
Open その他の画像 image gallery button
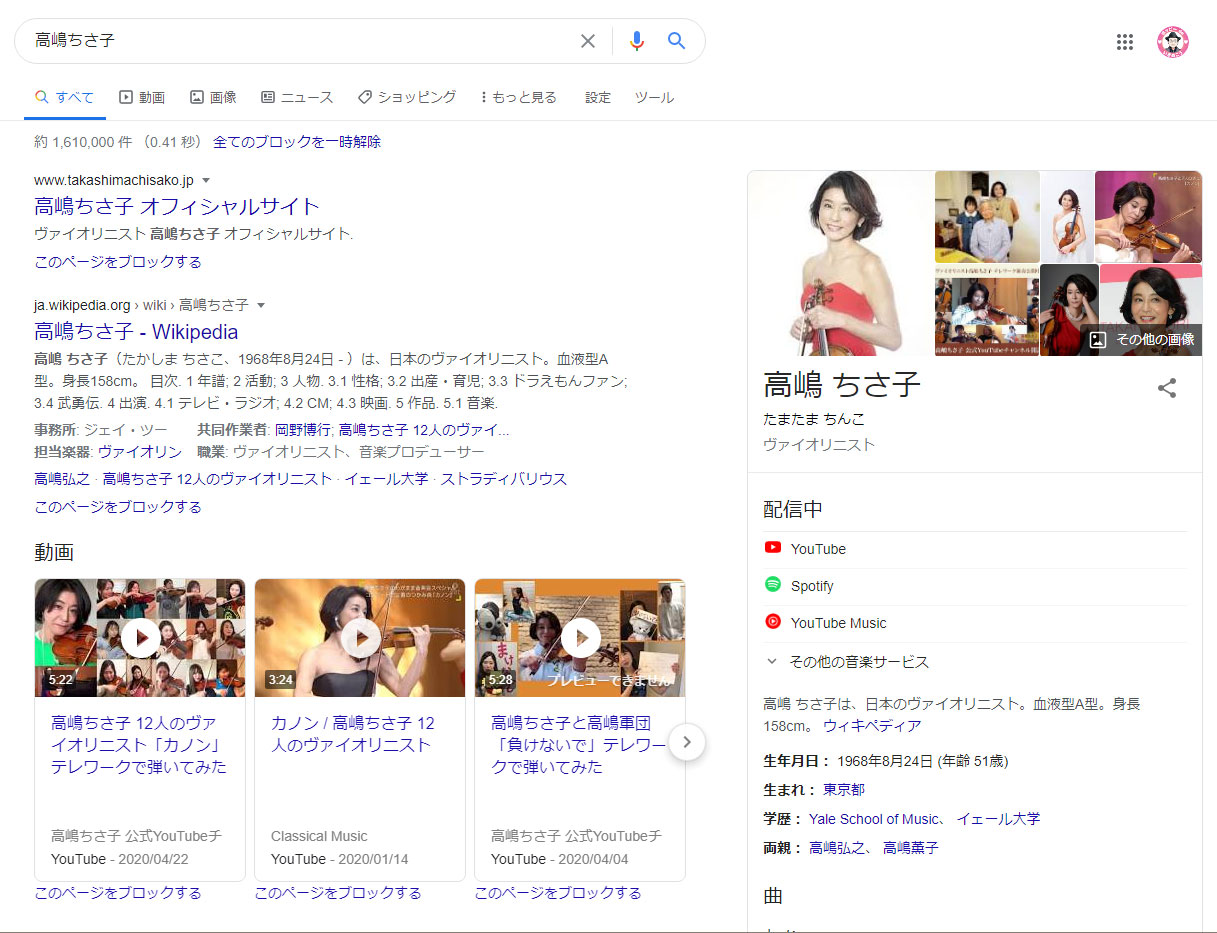click(x=1141, y=339)
